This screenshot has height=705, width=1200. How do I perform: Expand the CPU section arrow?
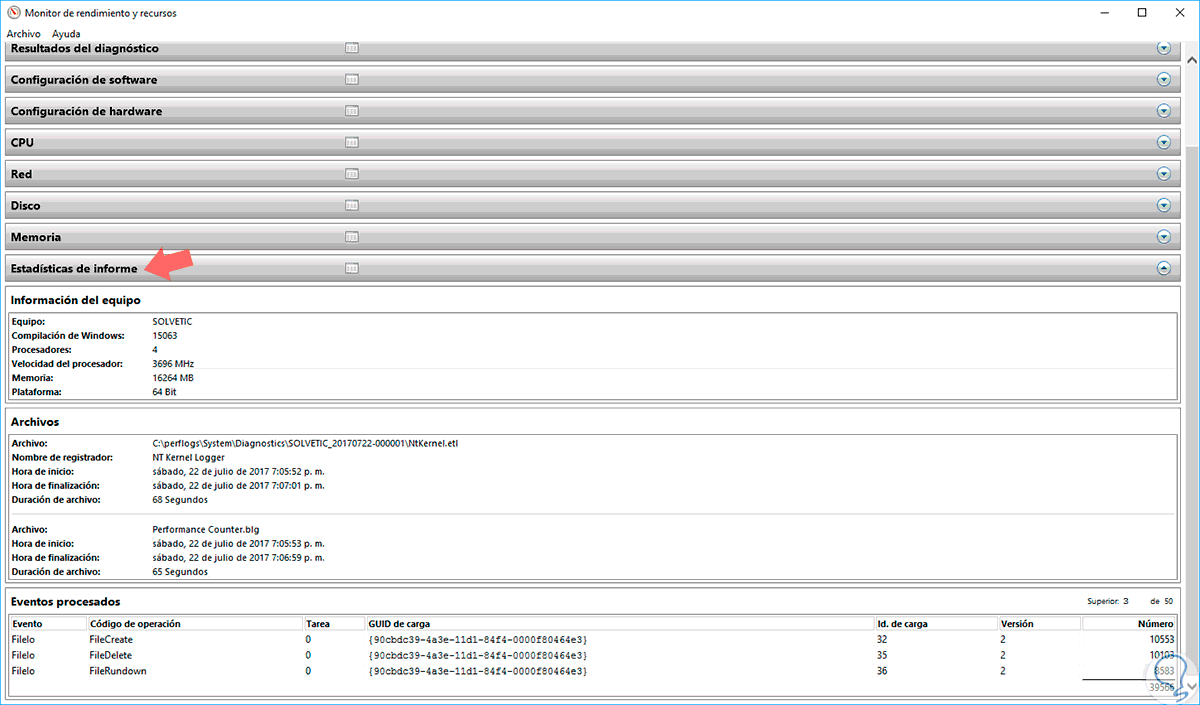pyautogui.click(x=1163, y=142)
